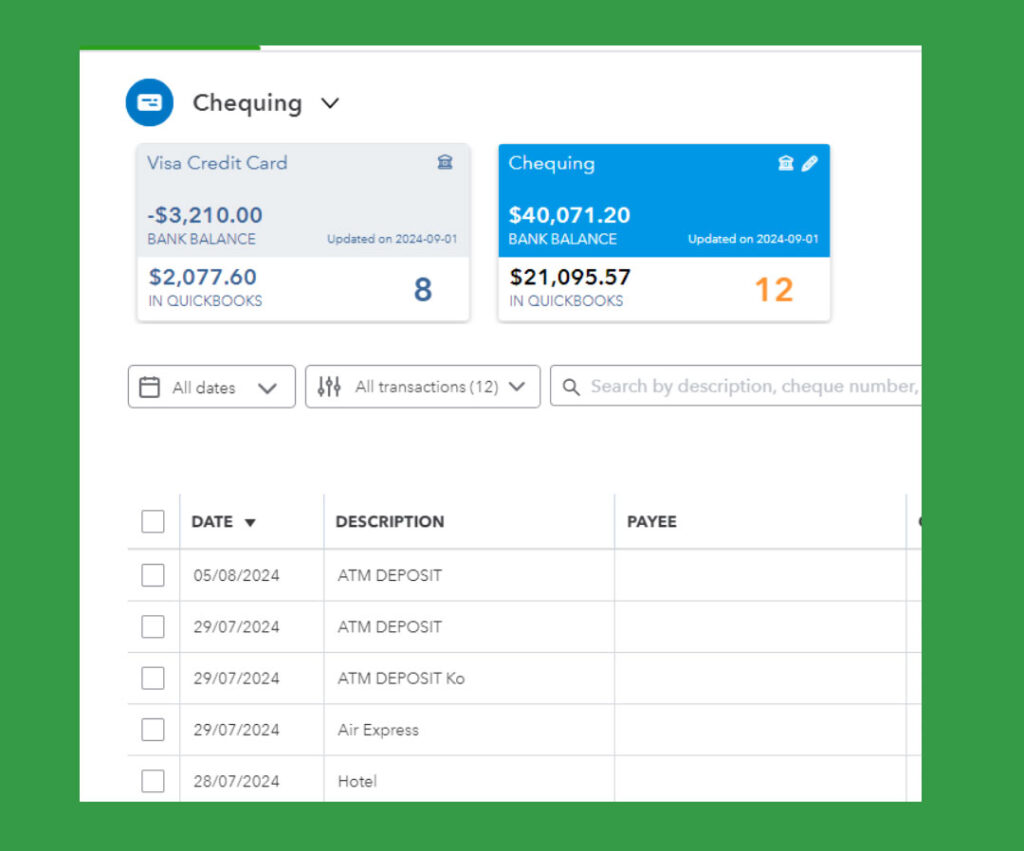Open the All dates dropdown

click(267, 388)
